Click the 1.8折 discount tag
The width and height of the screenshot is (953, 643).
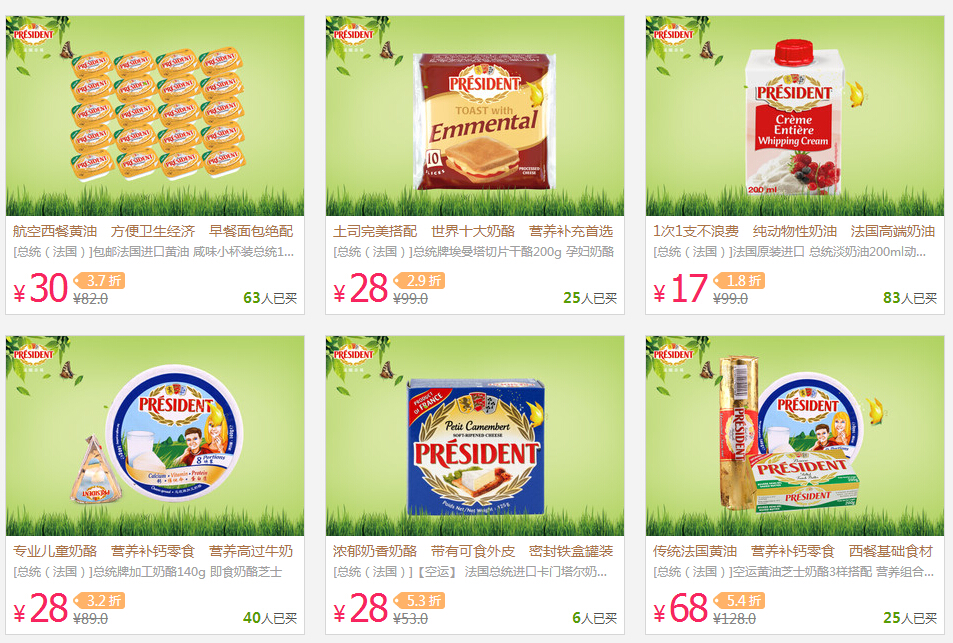click(739, 281)
